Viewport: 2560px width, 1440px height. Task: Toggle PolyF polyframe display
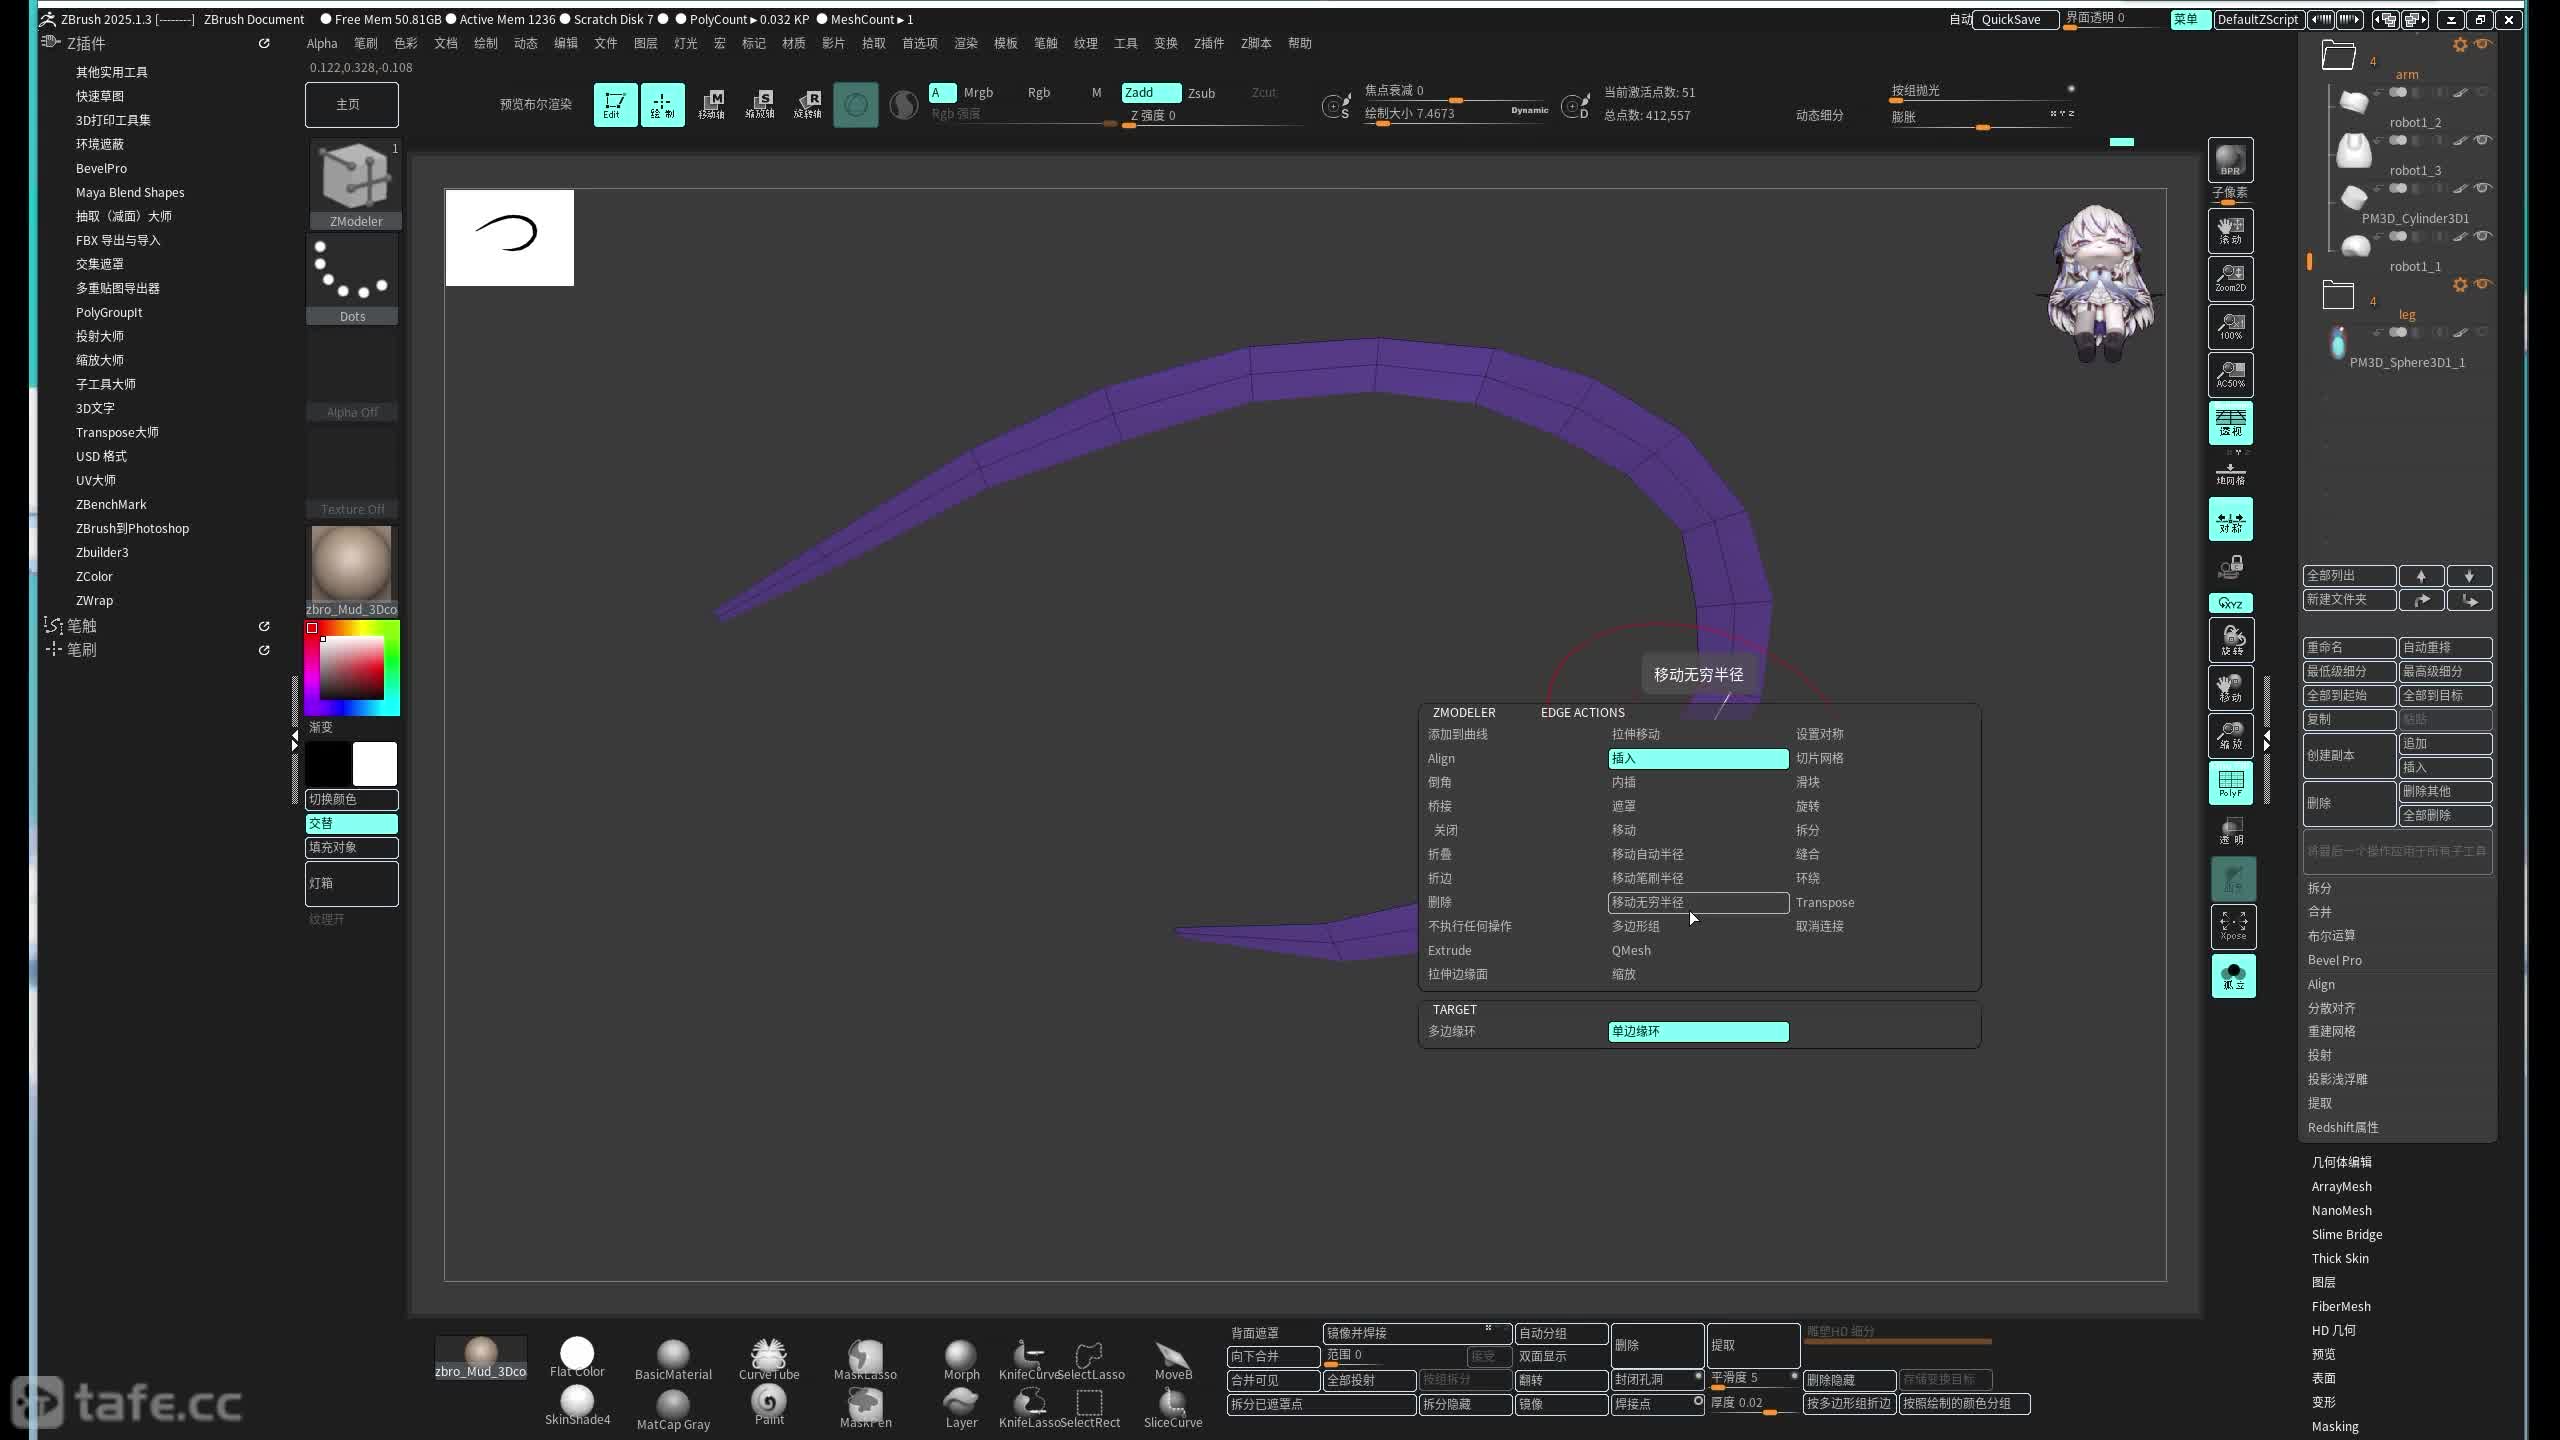tap(2230, 783)
